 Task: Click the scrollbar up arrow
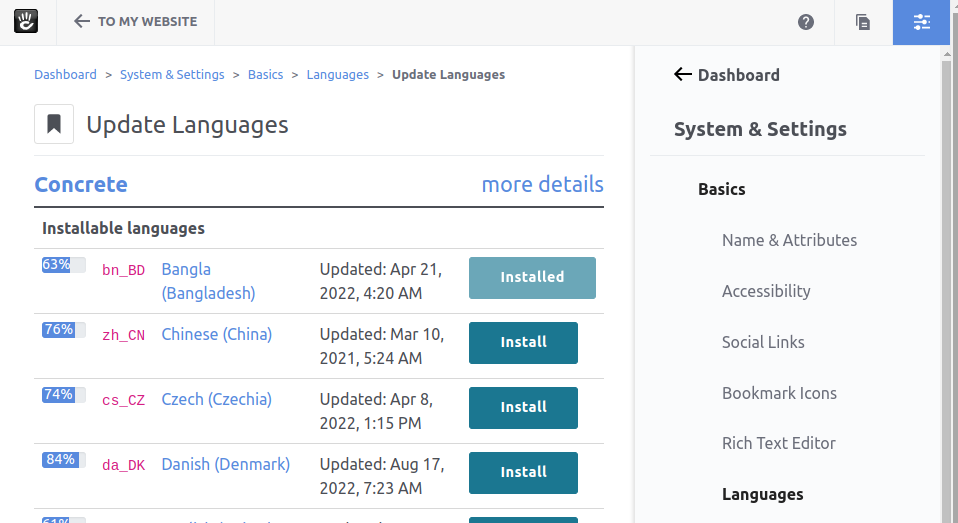pos(947,54)
